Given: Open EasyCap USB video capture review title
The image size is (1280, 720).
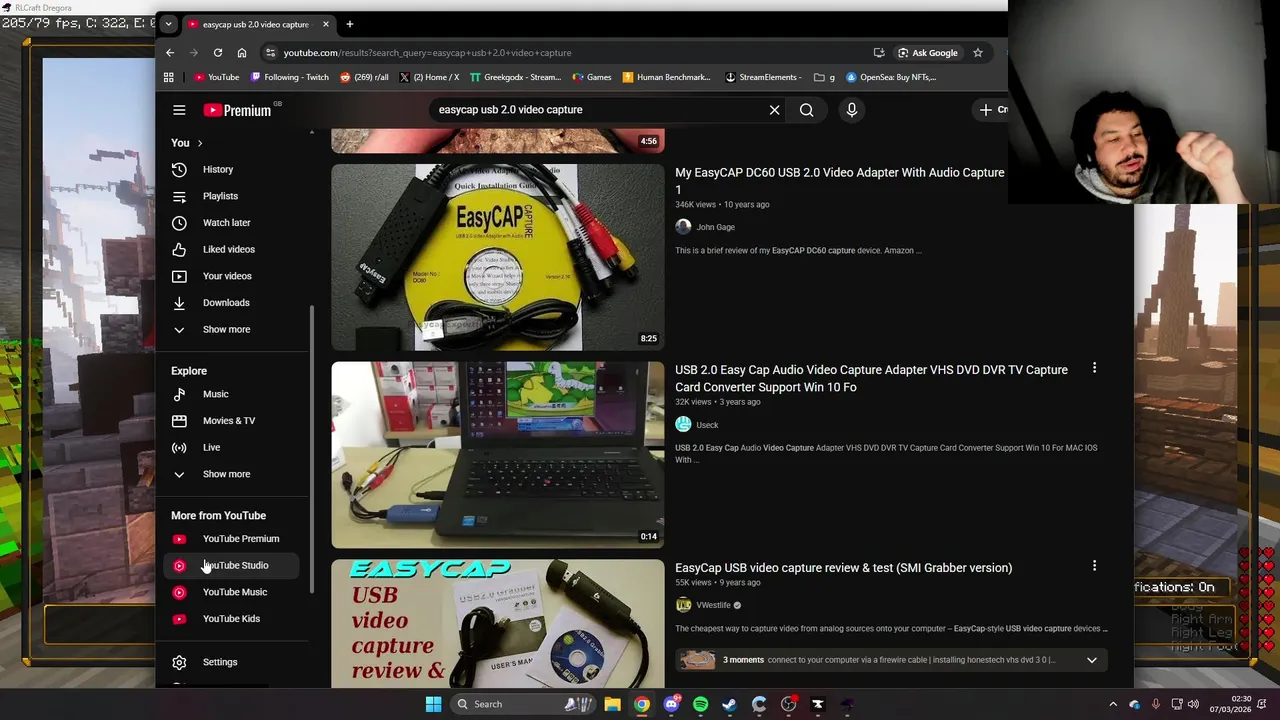Looking at the screenshot, I should [843, 568].
